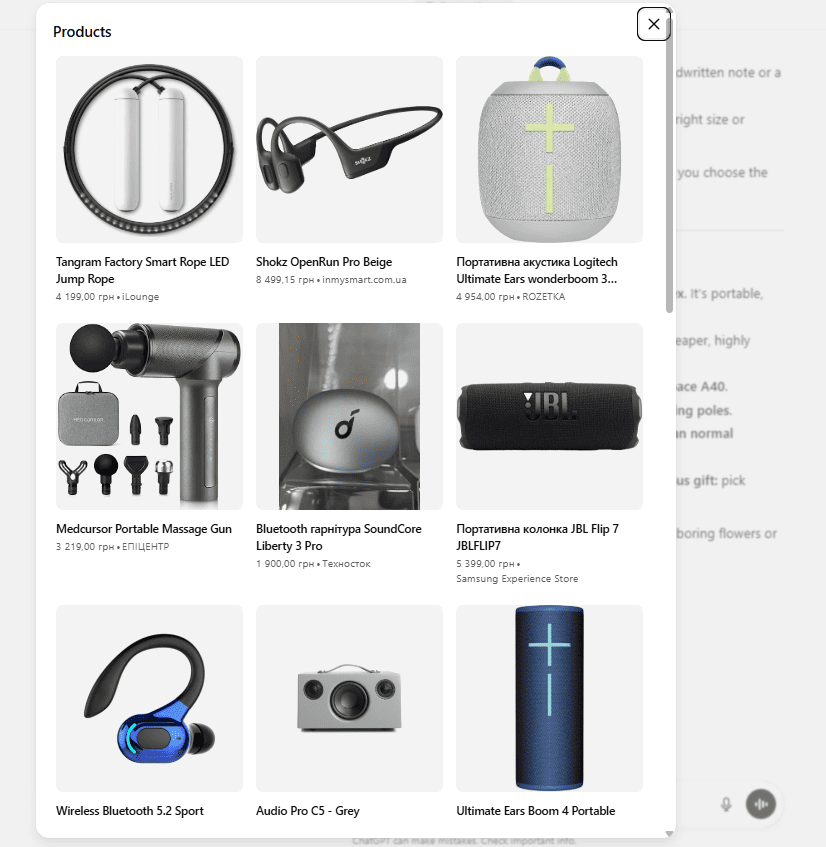Viewport: 826px width, 847px height.
Task: View the Audio Pro C5 Grey speaker image
Action: click(x=349, y=698)
